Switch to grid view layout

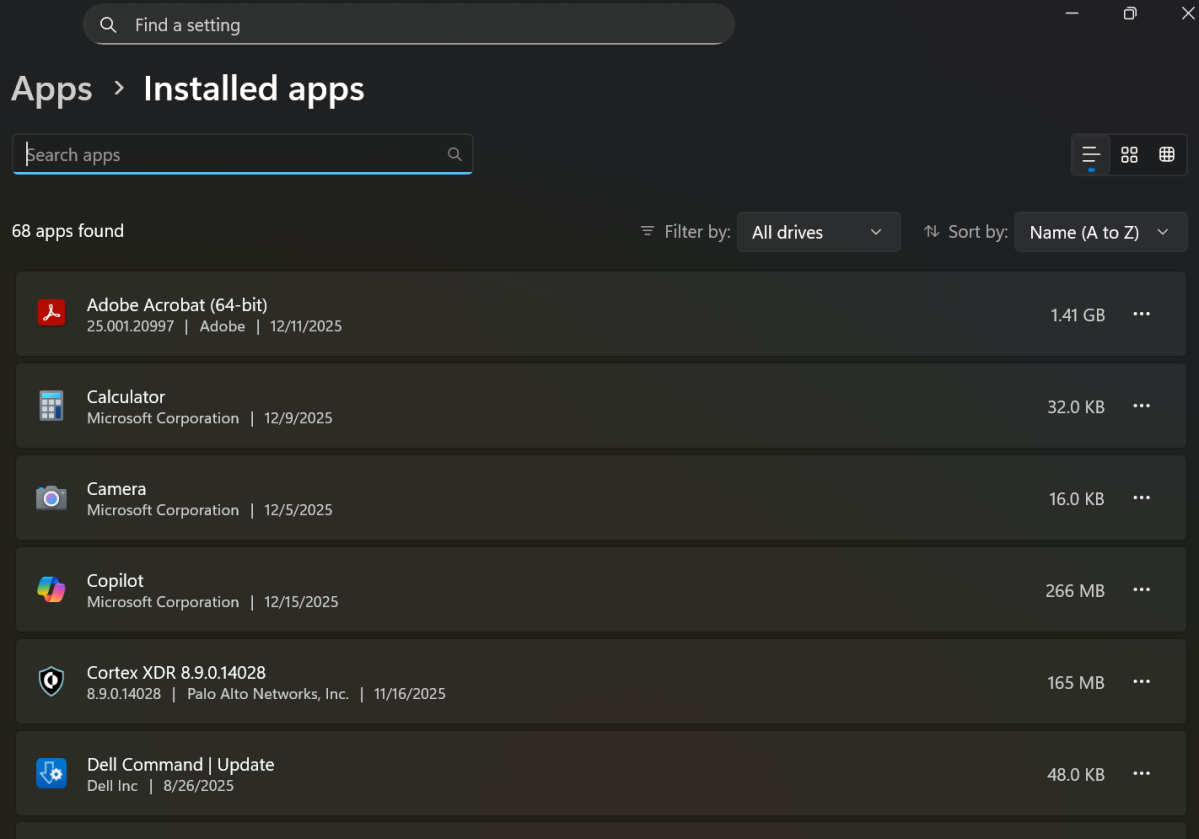click(1129, 155)
